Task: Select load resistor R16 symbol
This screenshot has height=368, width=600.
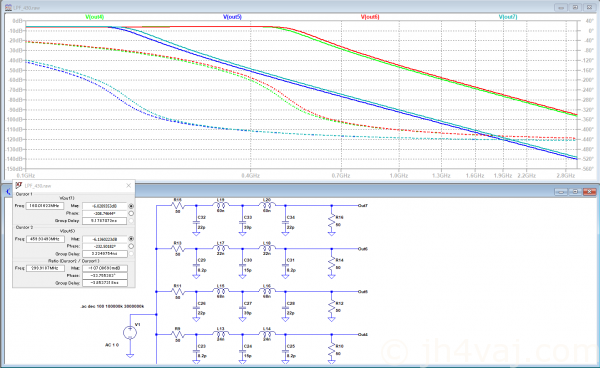Action: (332, 221)
